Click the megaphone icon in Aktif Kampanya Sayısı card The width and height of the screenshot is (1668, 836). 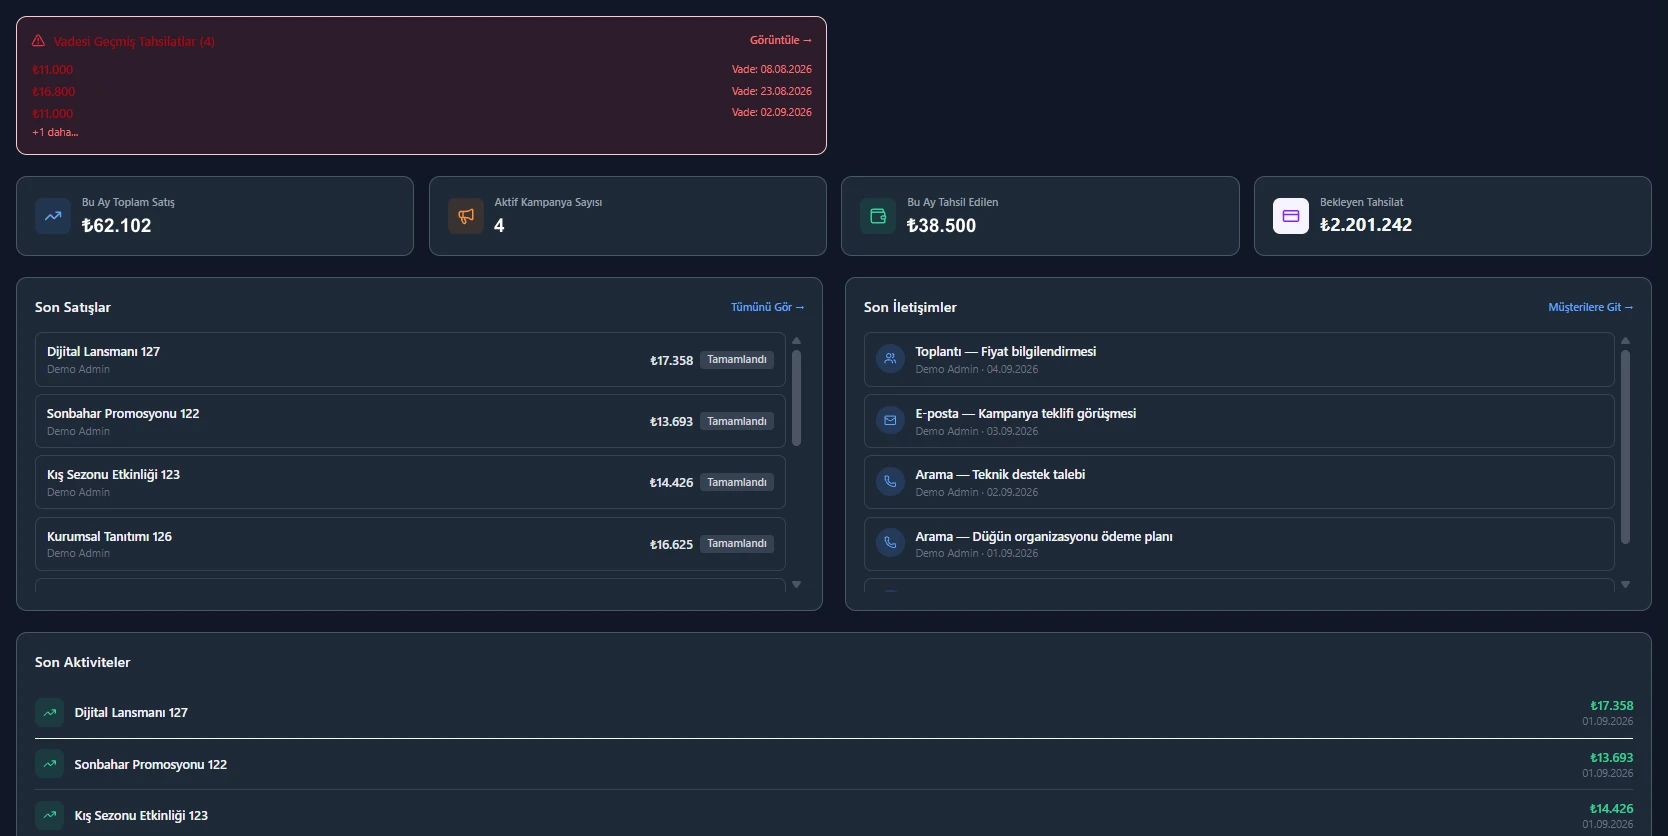click(466, 216)
